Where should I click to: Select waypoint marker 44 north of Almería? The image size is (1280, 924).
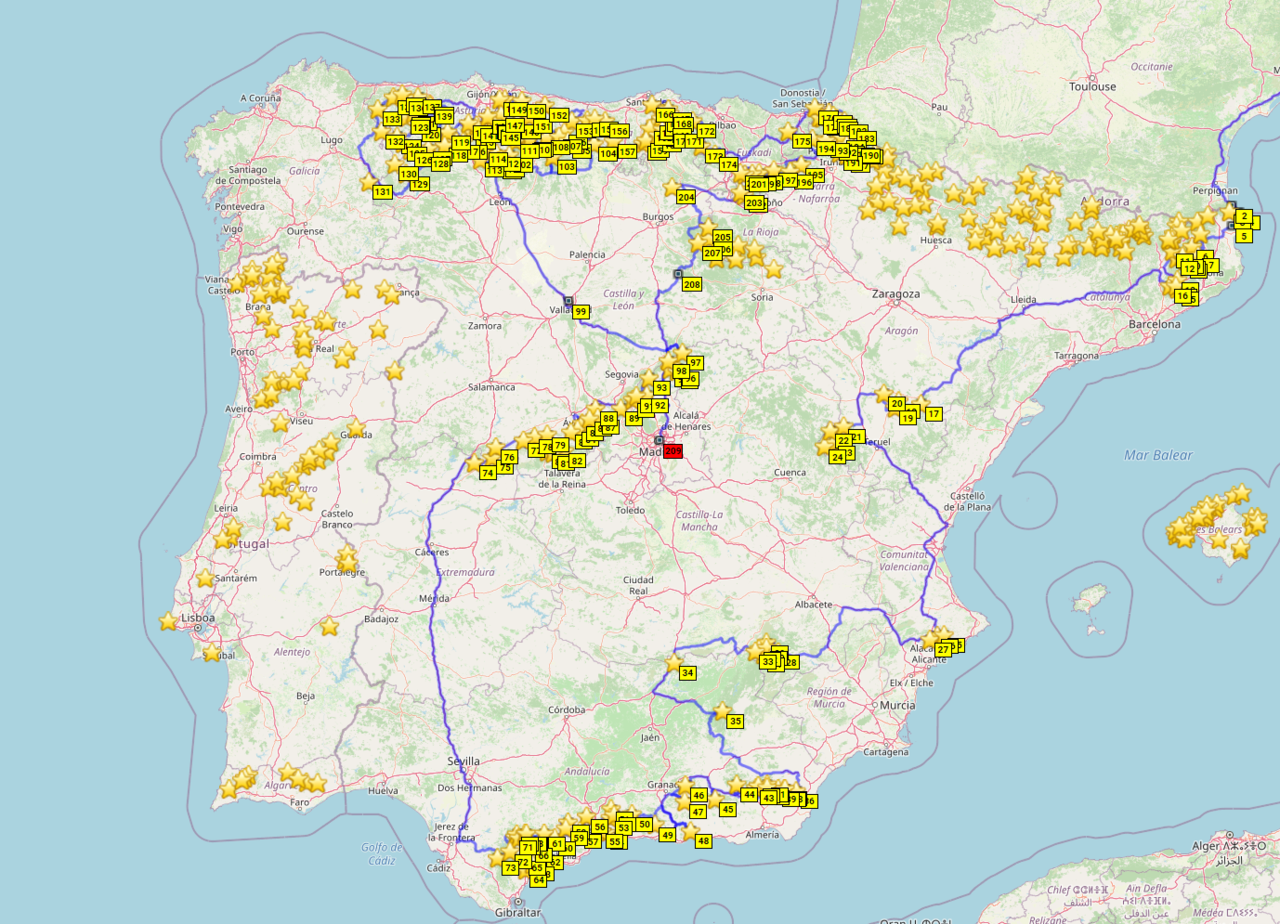point(749,794)
